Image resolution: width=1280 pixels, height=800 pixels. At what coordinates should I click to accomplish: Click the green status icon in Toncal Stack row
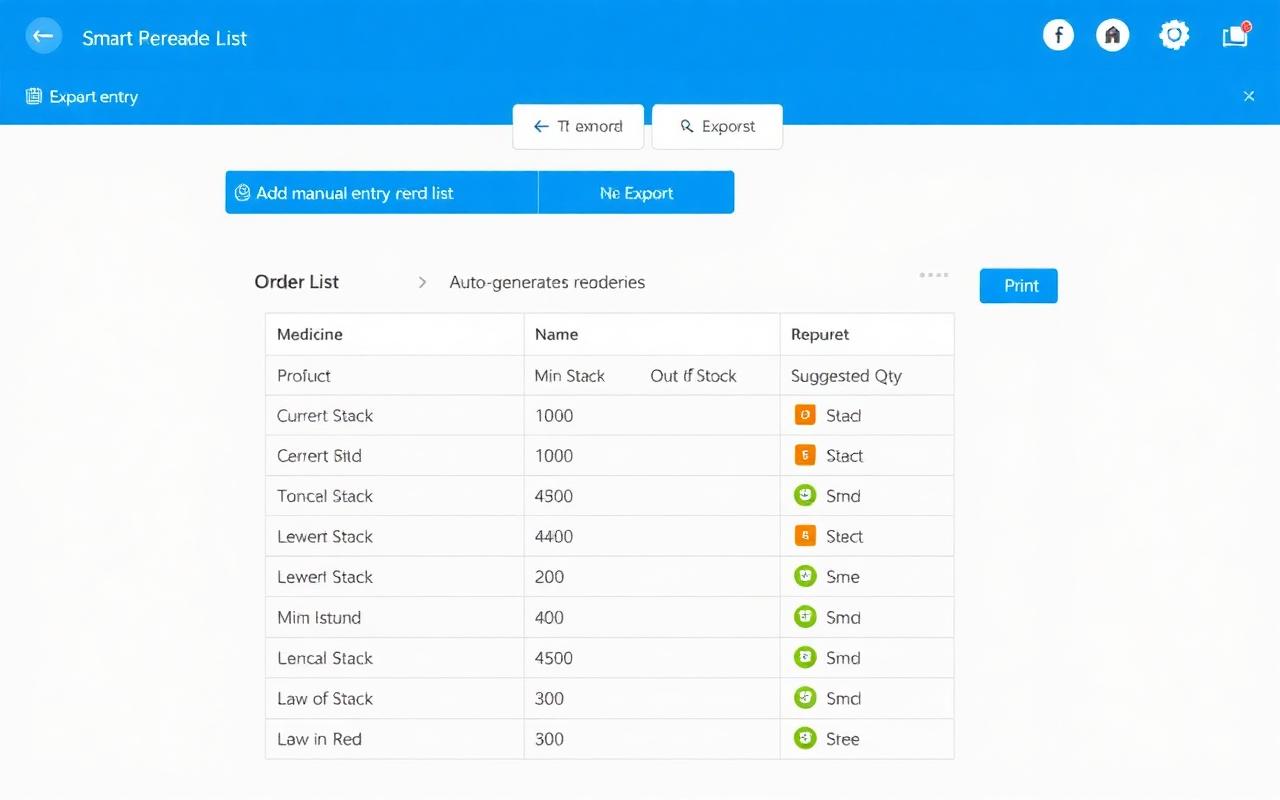point(805,495)
